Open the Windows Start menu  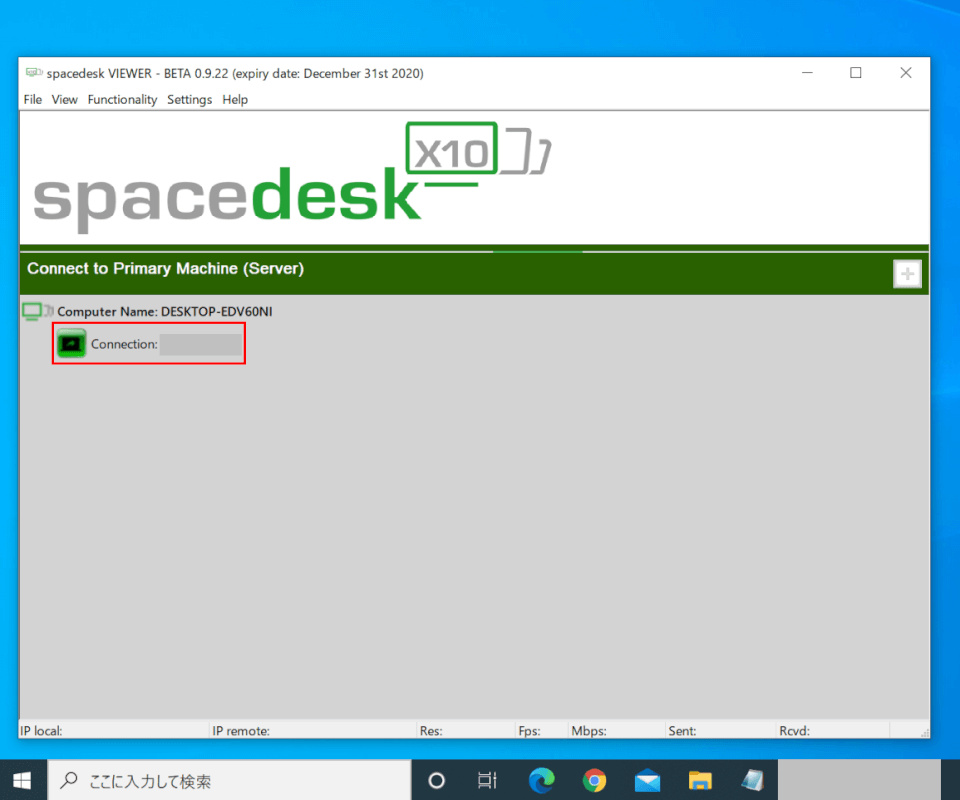point(23,780)
